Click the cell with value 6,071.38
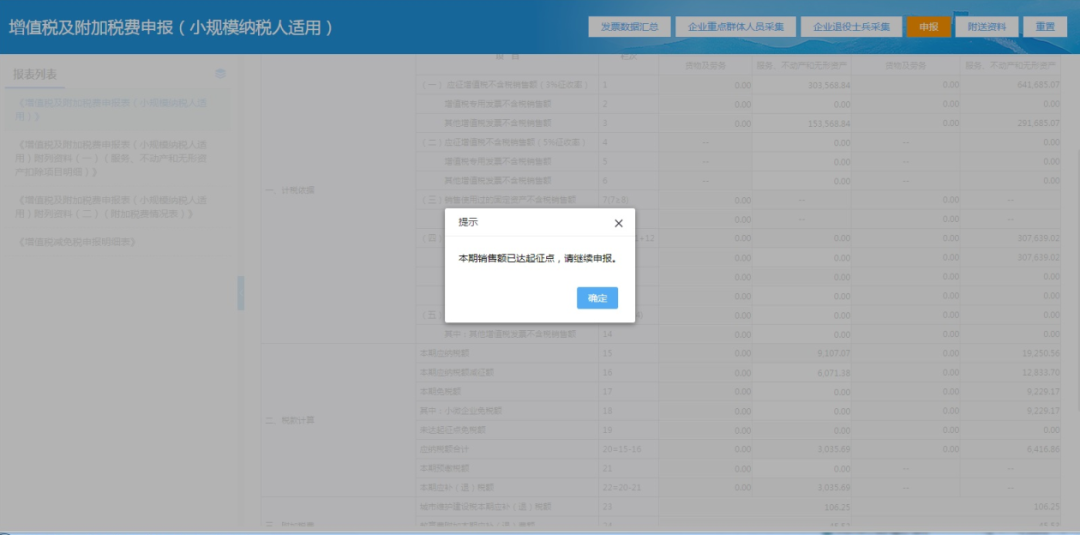This screenshot has width=1080, height=535. coord(802,373)
